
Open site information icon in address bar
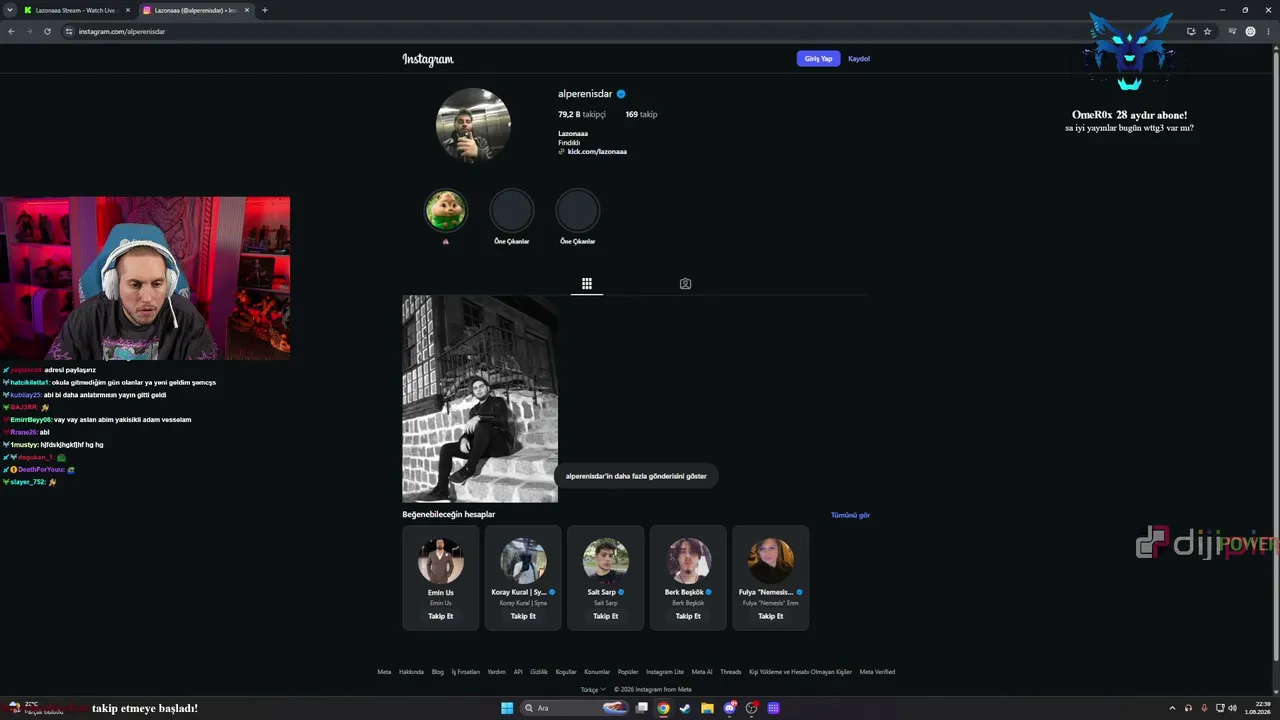coord(69,31)
